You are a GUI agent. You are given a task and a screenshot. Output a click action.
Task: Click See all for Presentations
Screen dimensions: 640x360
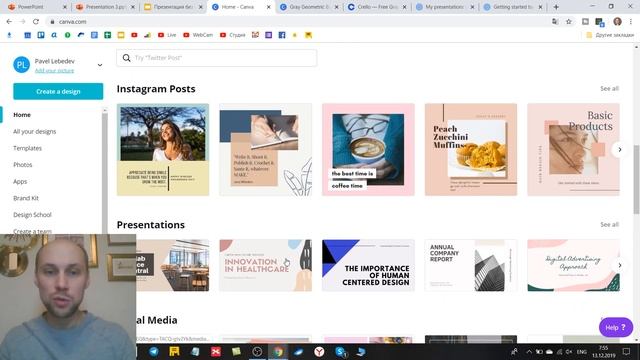point(609,224)
